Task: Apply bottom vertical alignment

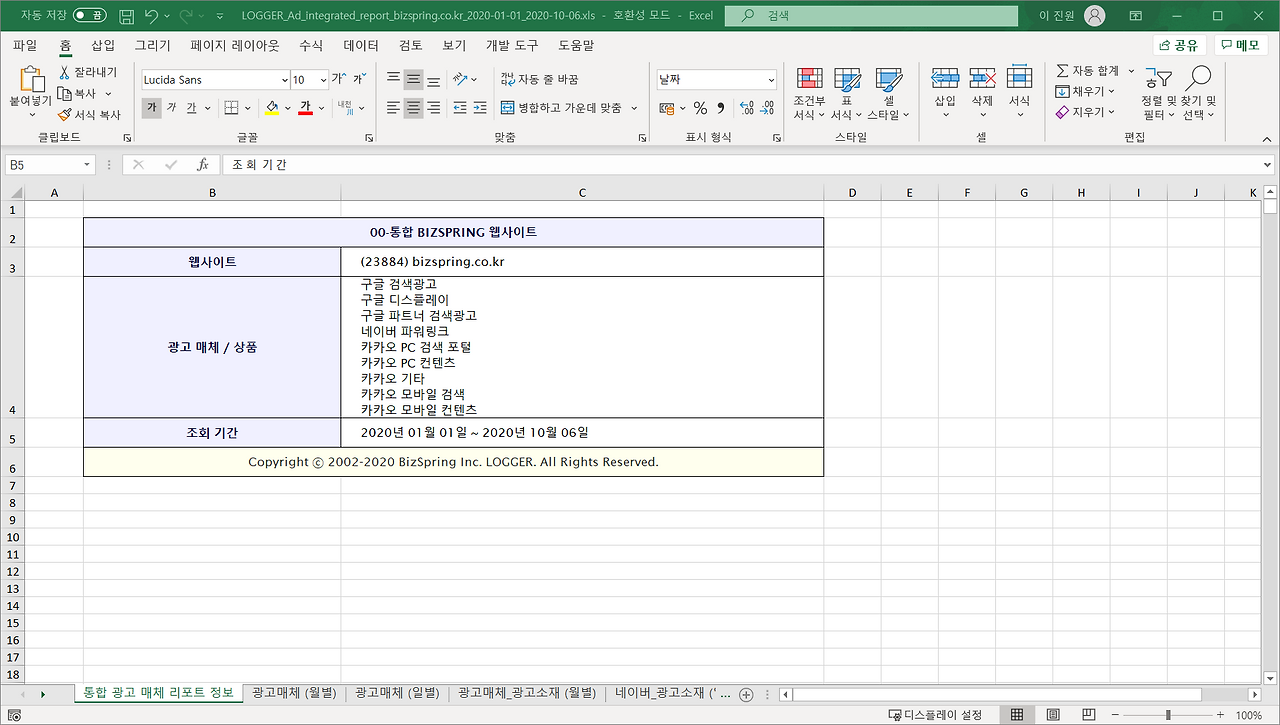Action: point(433,80)
